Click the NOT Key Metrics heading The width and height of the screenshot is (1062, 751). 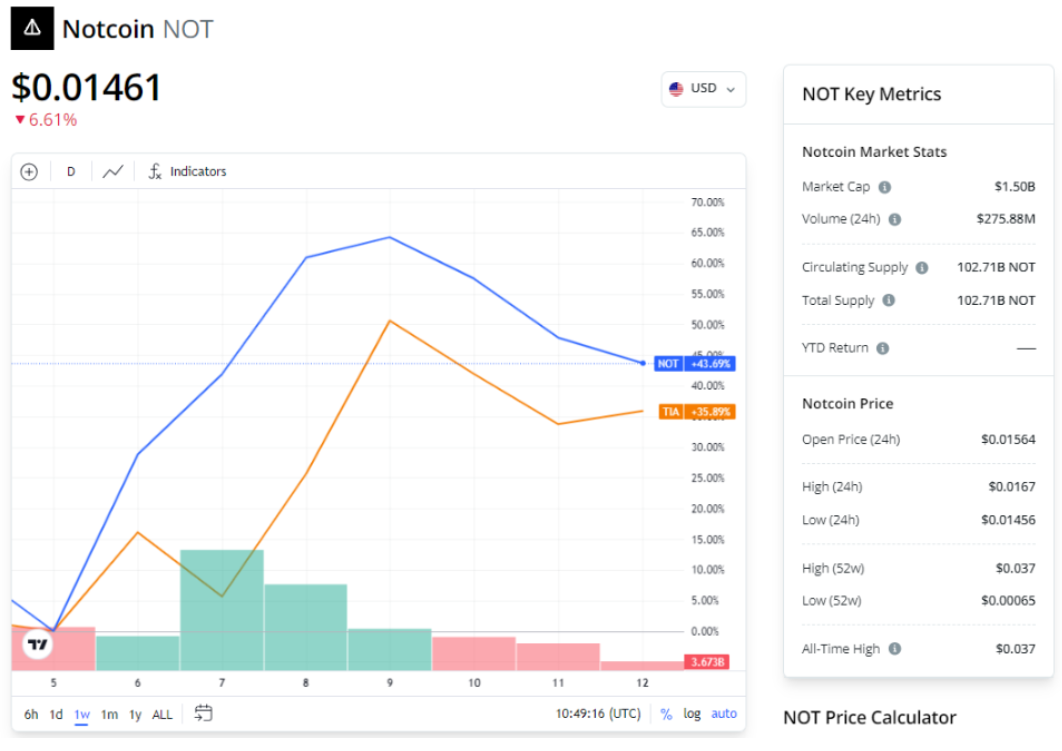pos(871,94)
